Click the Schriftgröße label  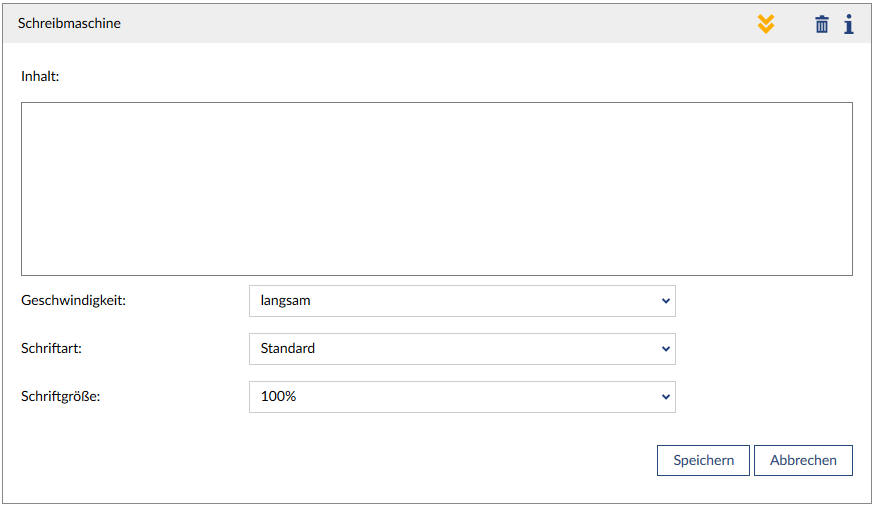(x=61, y=396)
